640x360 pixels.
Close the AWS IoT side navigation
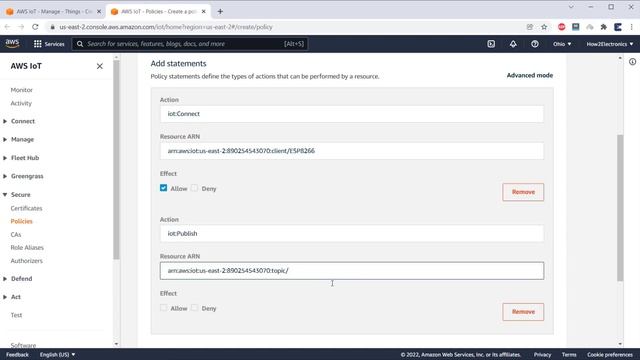(x=100, y=66)
